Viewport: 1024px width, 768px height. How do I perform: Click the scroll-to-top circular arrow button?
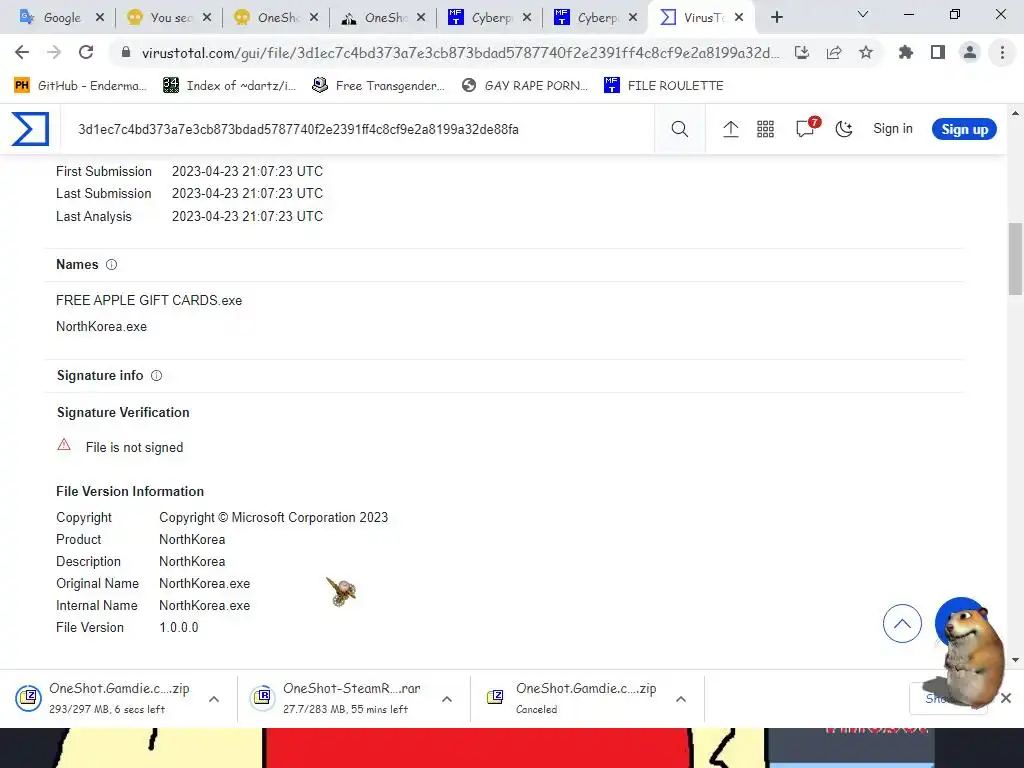pyautogui.click(x=902, y=624)
